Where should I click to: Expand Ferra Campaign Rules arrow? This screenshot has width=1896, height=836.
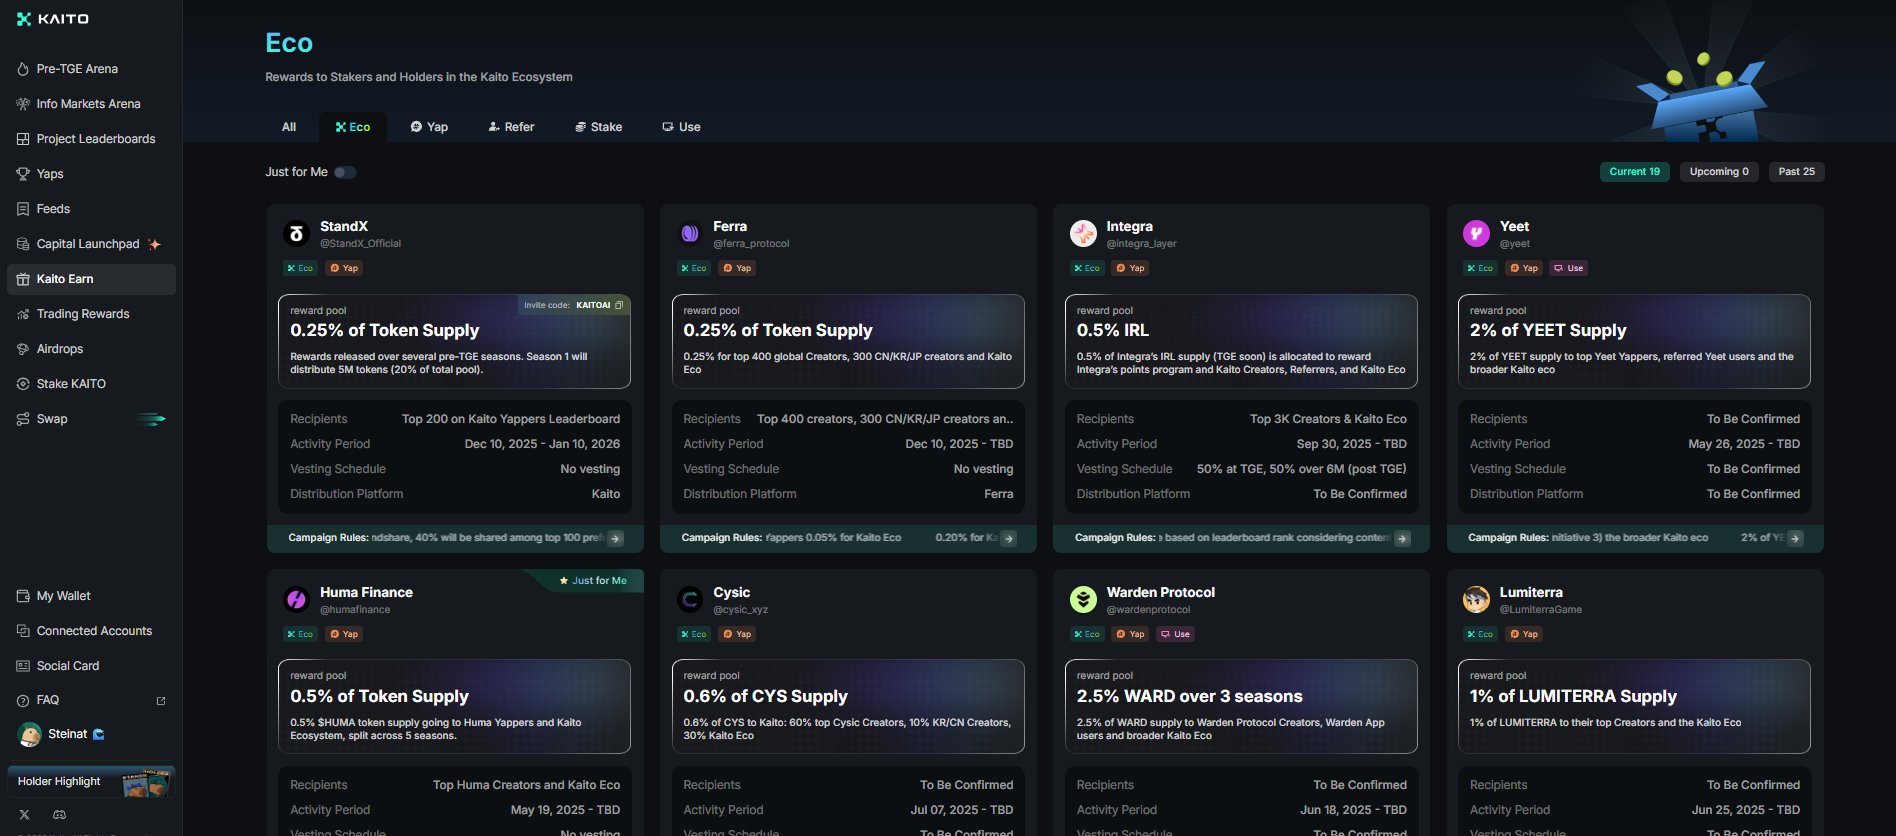(x=1009, y=538)
